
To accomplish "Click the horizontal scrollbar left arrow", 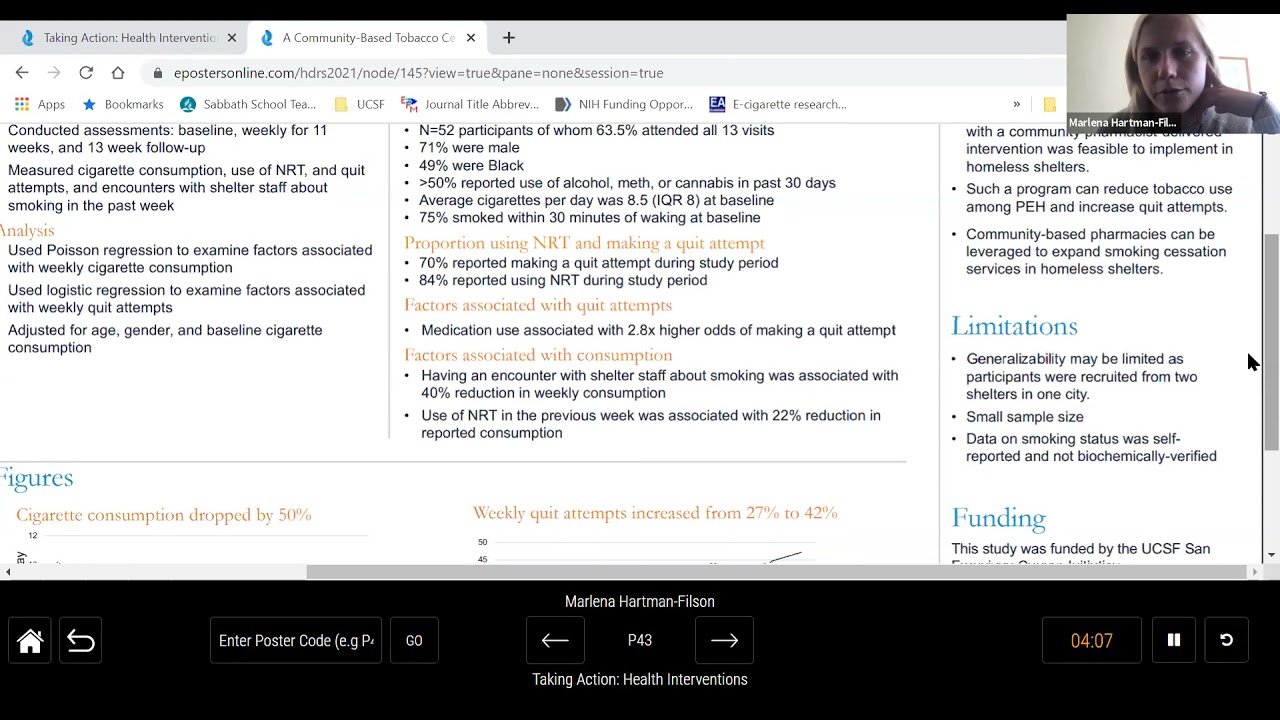I will [8, 572].
